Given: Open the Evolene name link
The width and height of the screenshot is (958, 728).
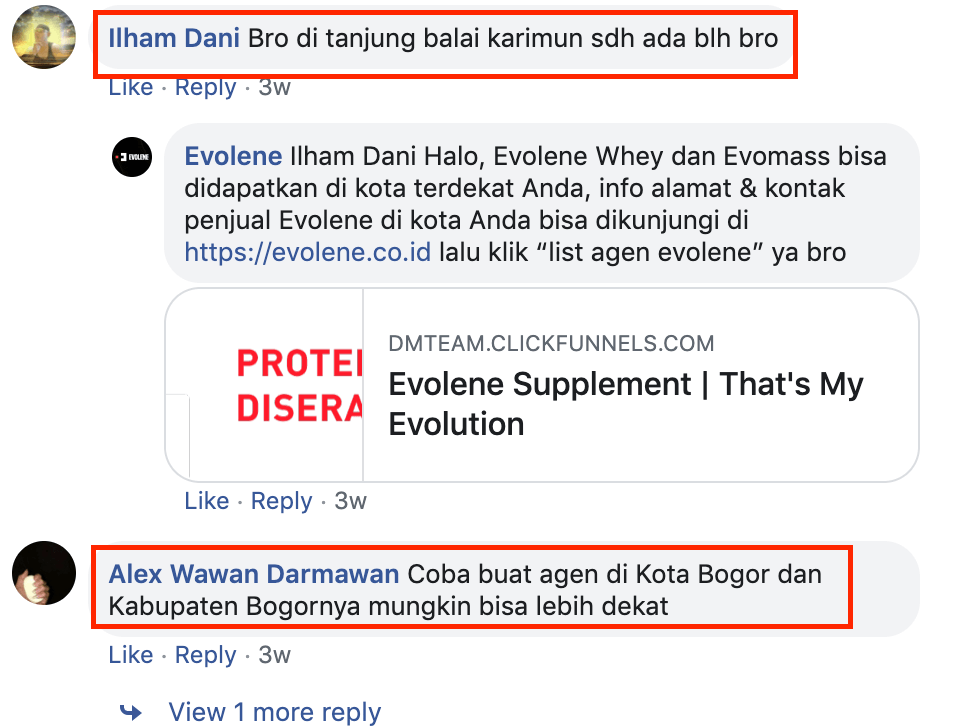Looking at the screenshot, I should click(233, 156).
